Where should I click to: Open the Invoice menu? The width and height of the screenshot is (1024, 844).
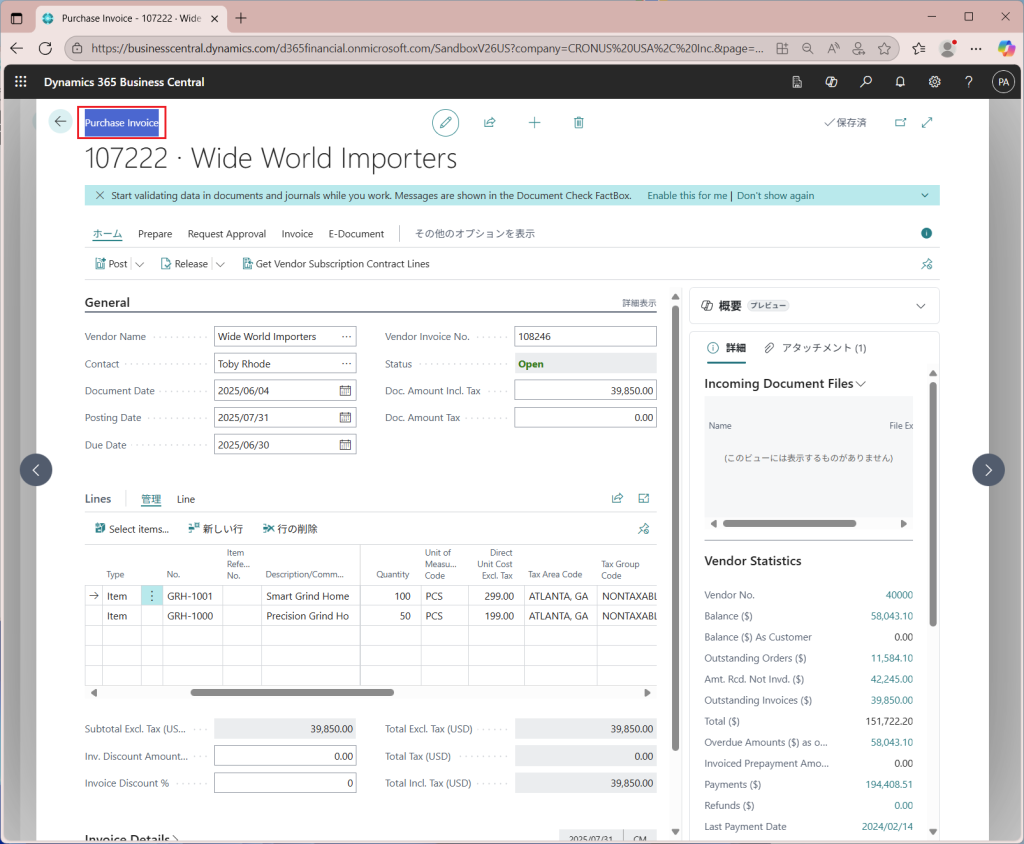coord(297,234)
